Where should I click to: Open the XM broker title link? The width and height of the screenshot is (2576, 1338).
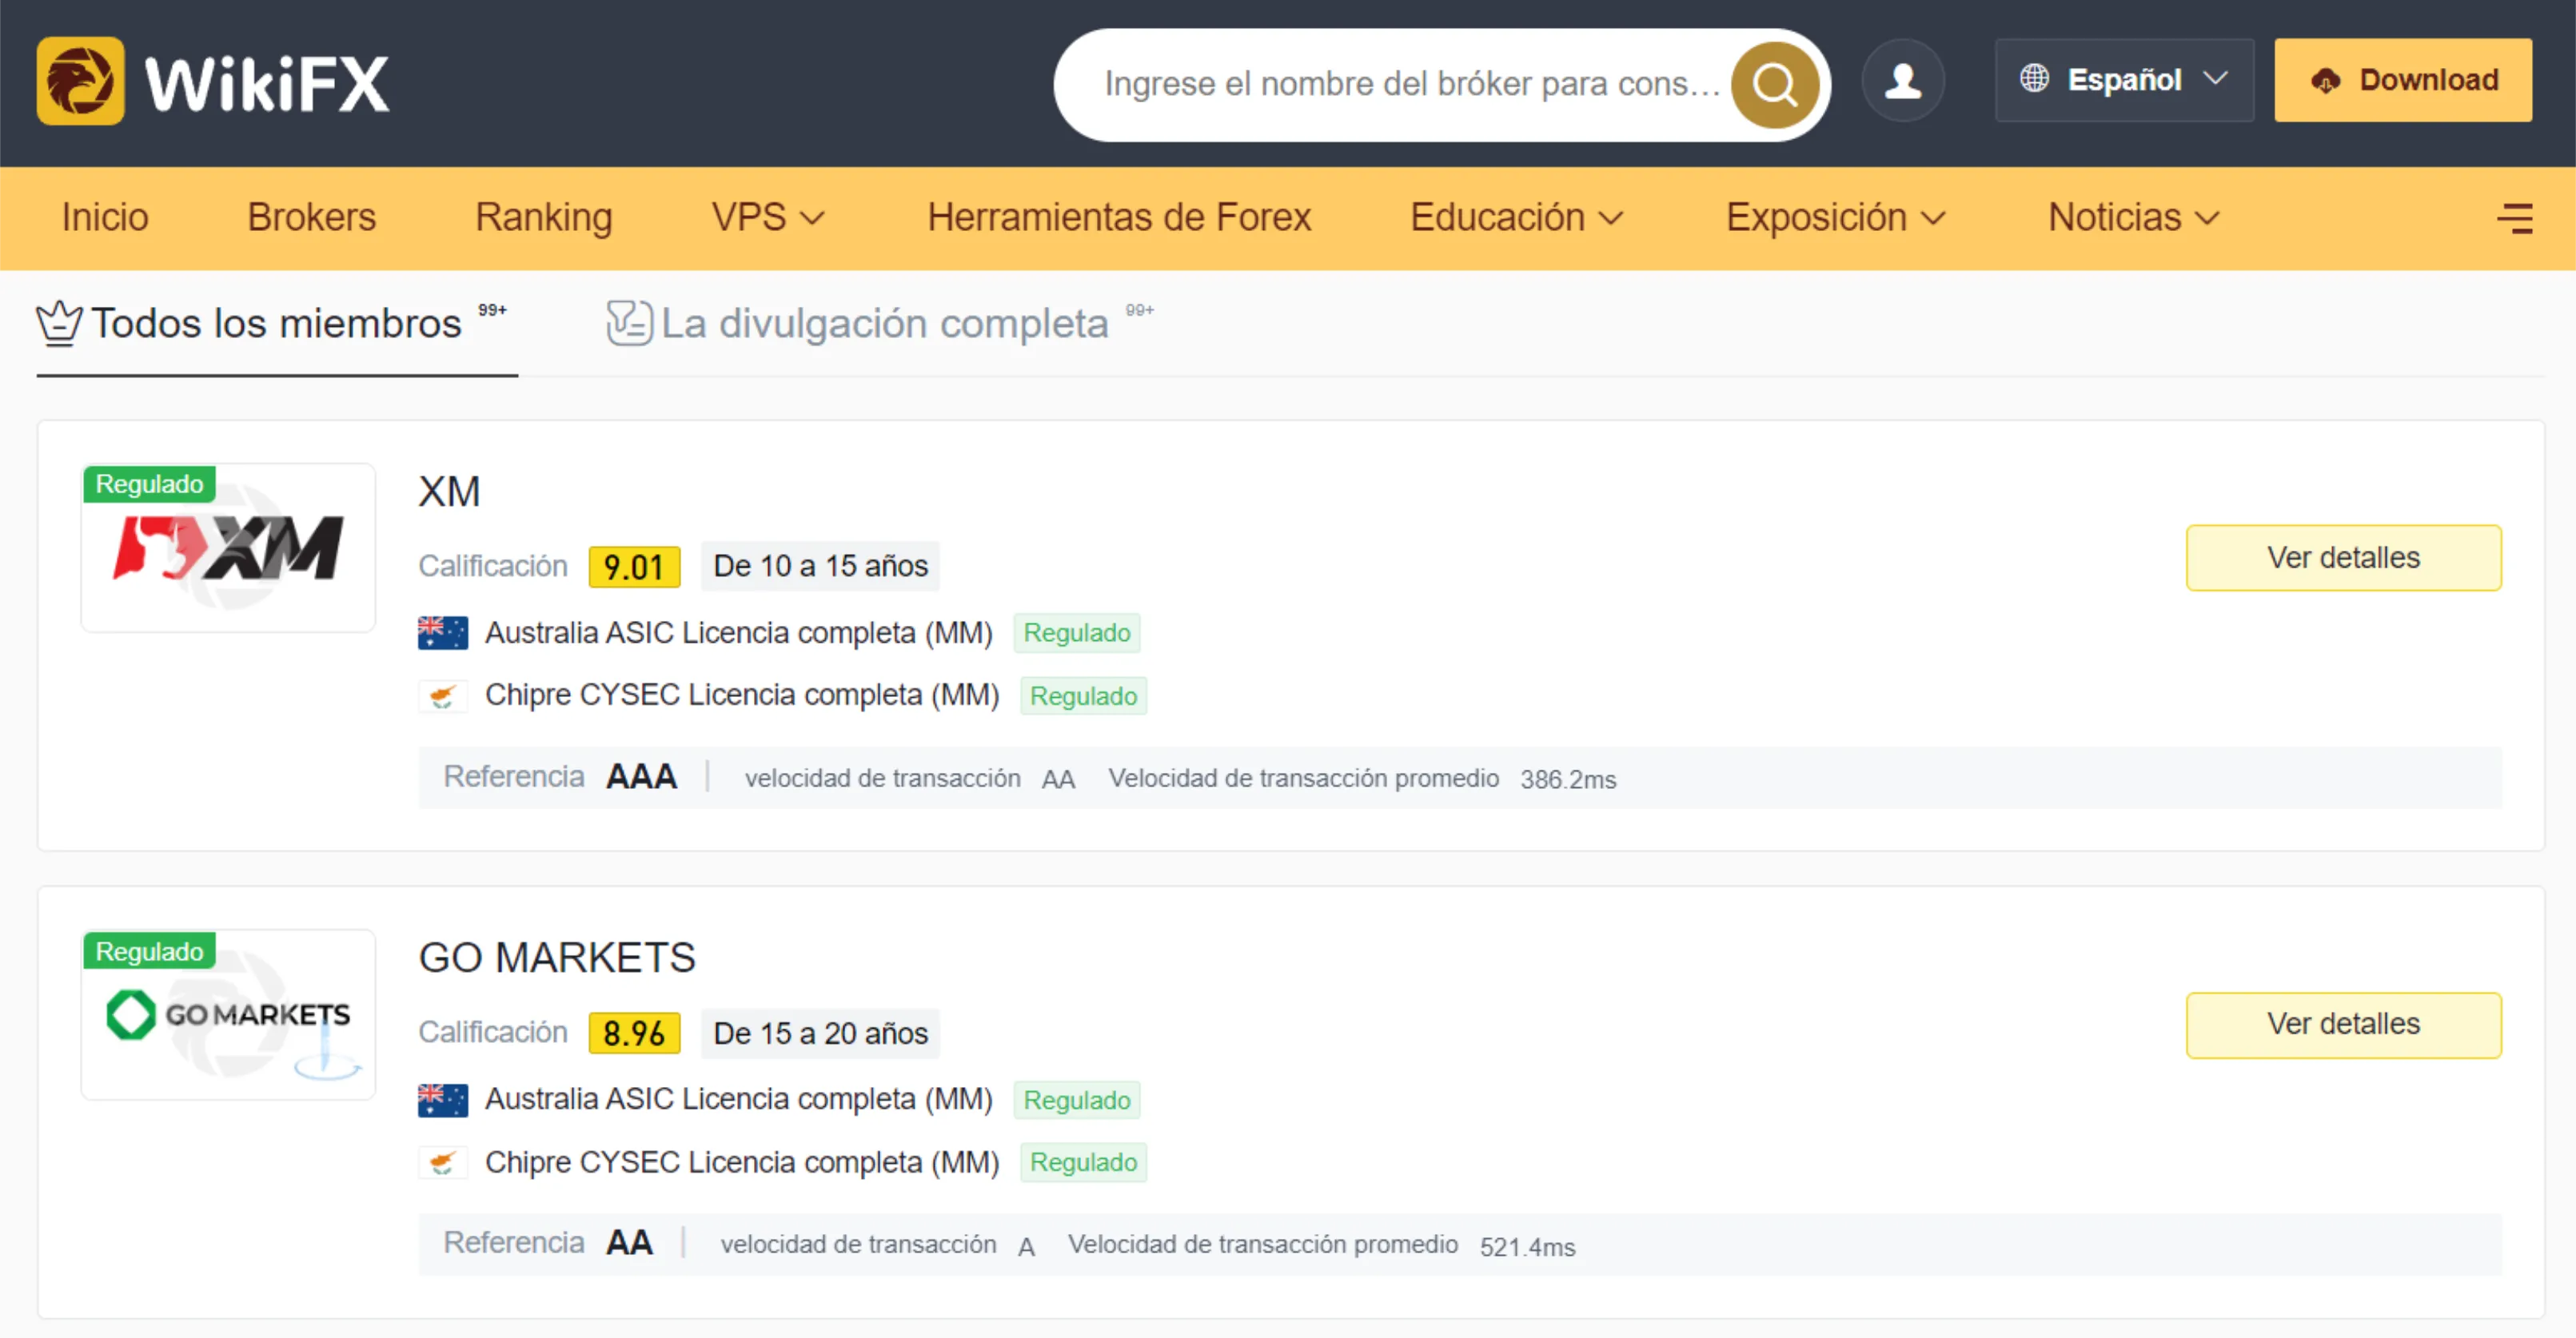point(449,492)
